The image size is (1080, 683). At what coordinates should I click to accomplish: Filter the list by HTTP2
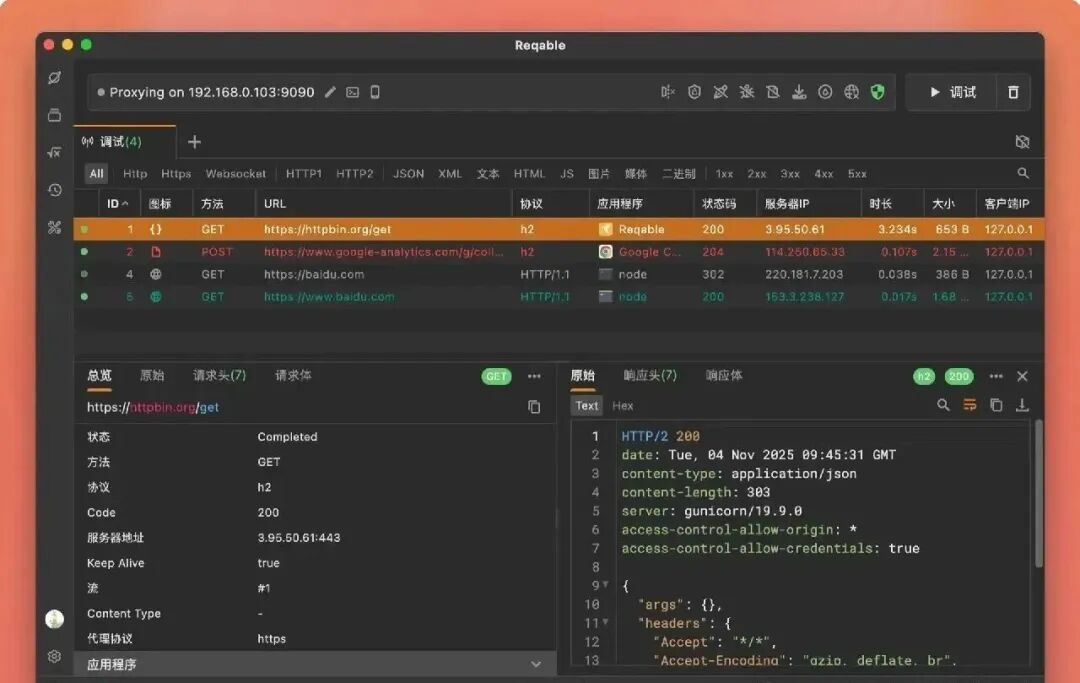point(355,174)
